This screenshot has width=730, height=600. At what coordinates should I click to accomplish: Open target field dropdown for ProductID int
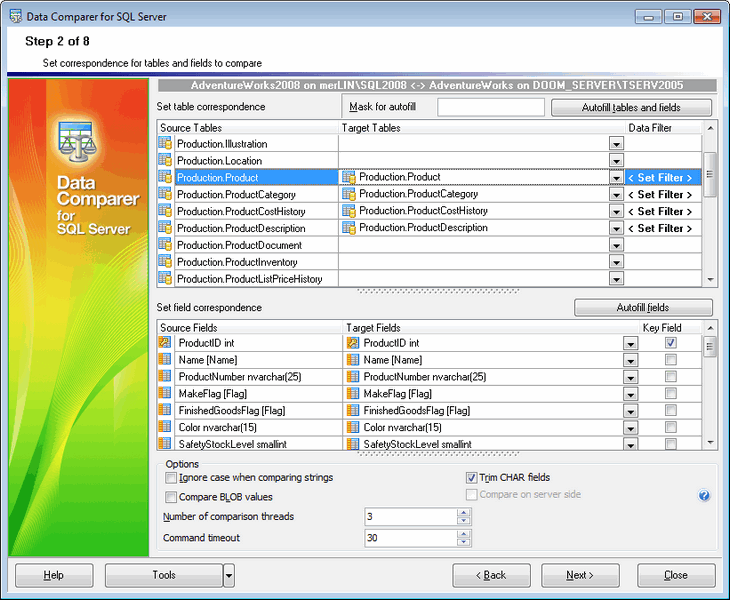(x=630, y=344)
